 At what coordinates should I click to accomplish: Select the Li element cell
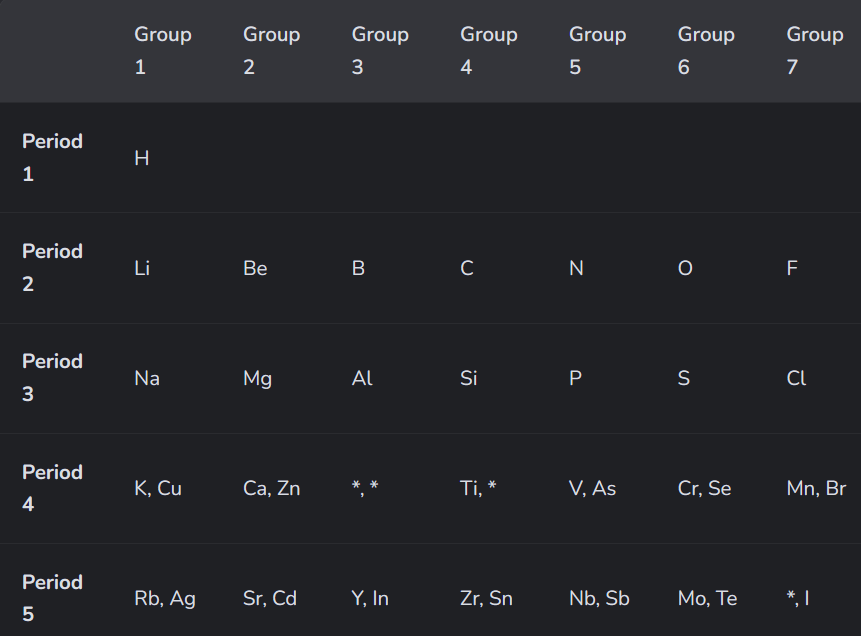pyautogui.click(x=142, y=268)
